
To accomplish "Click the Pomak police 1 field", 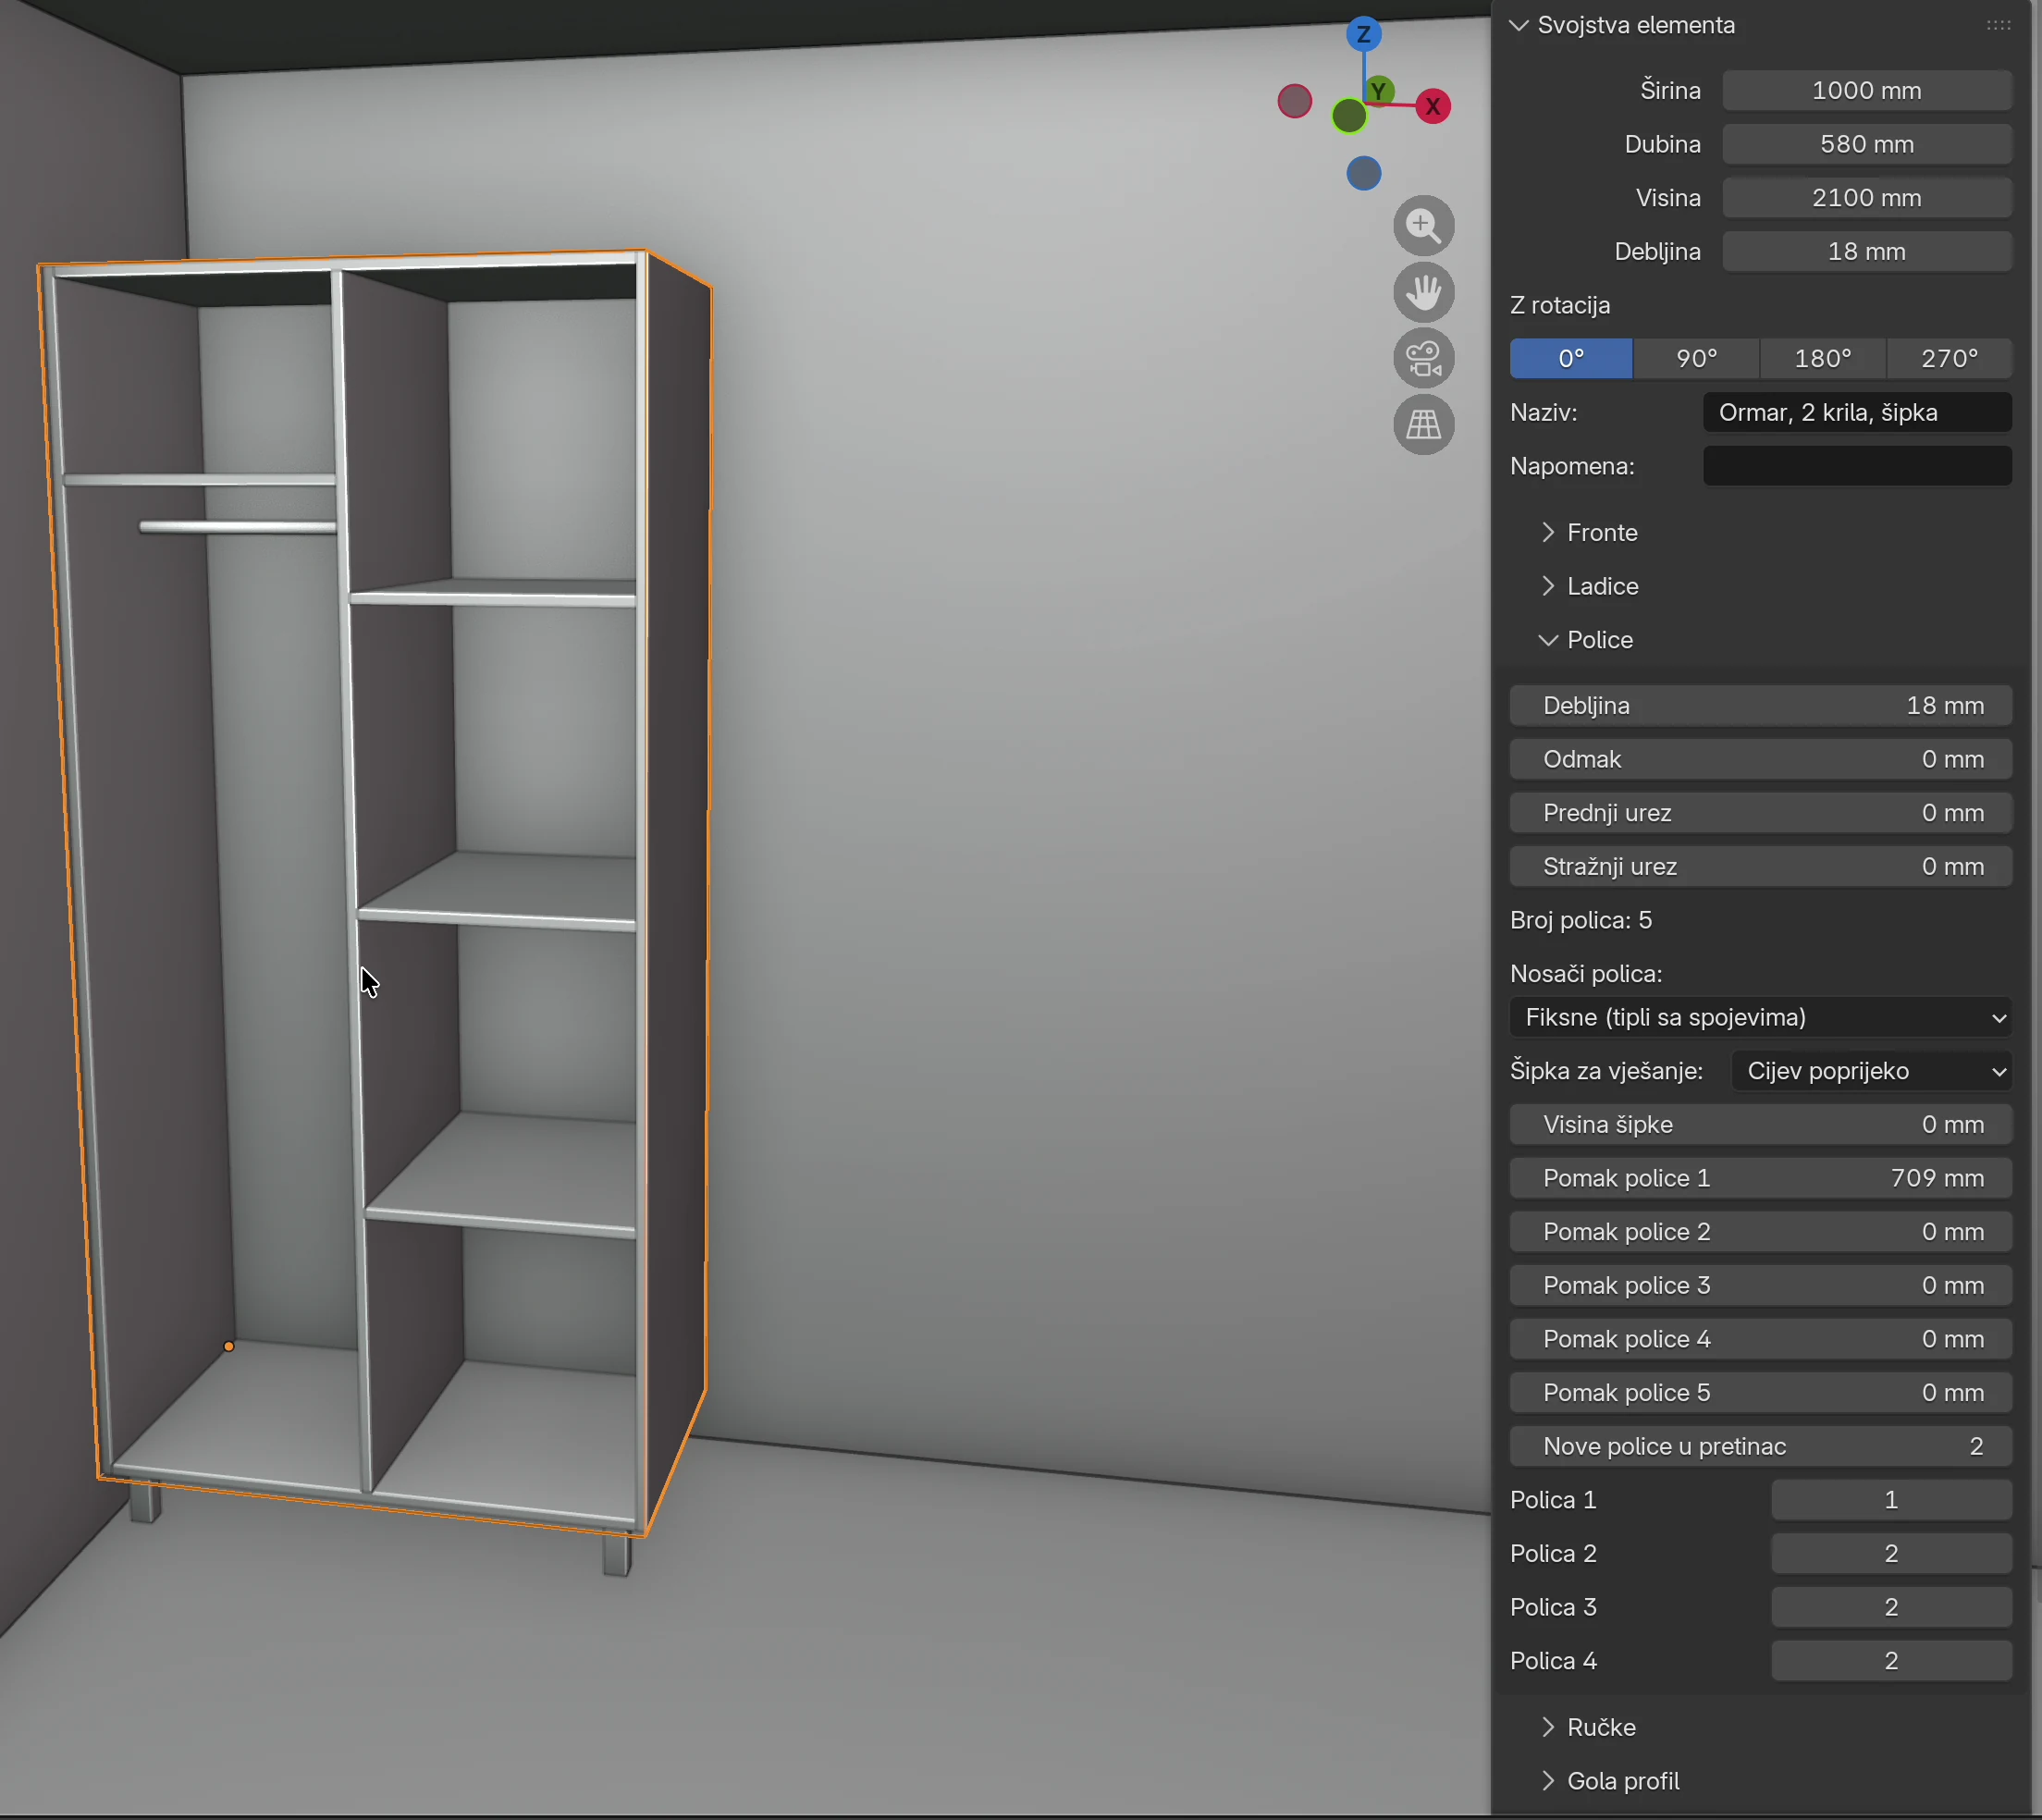I will point(1761,1178).
